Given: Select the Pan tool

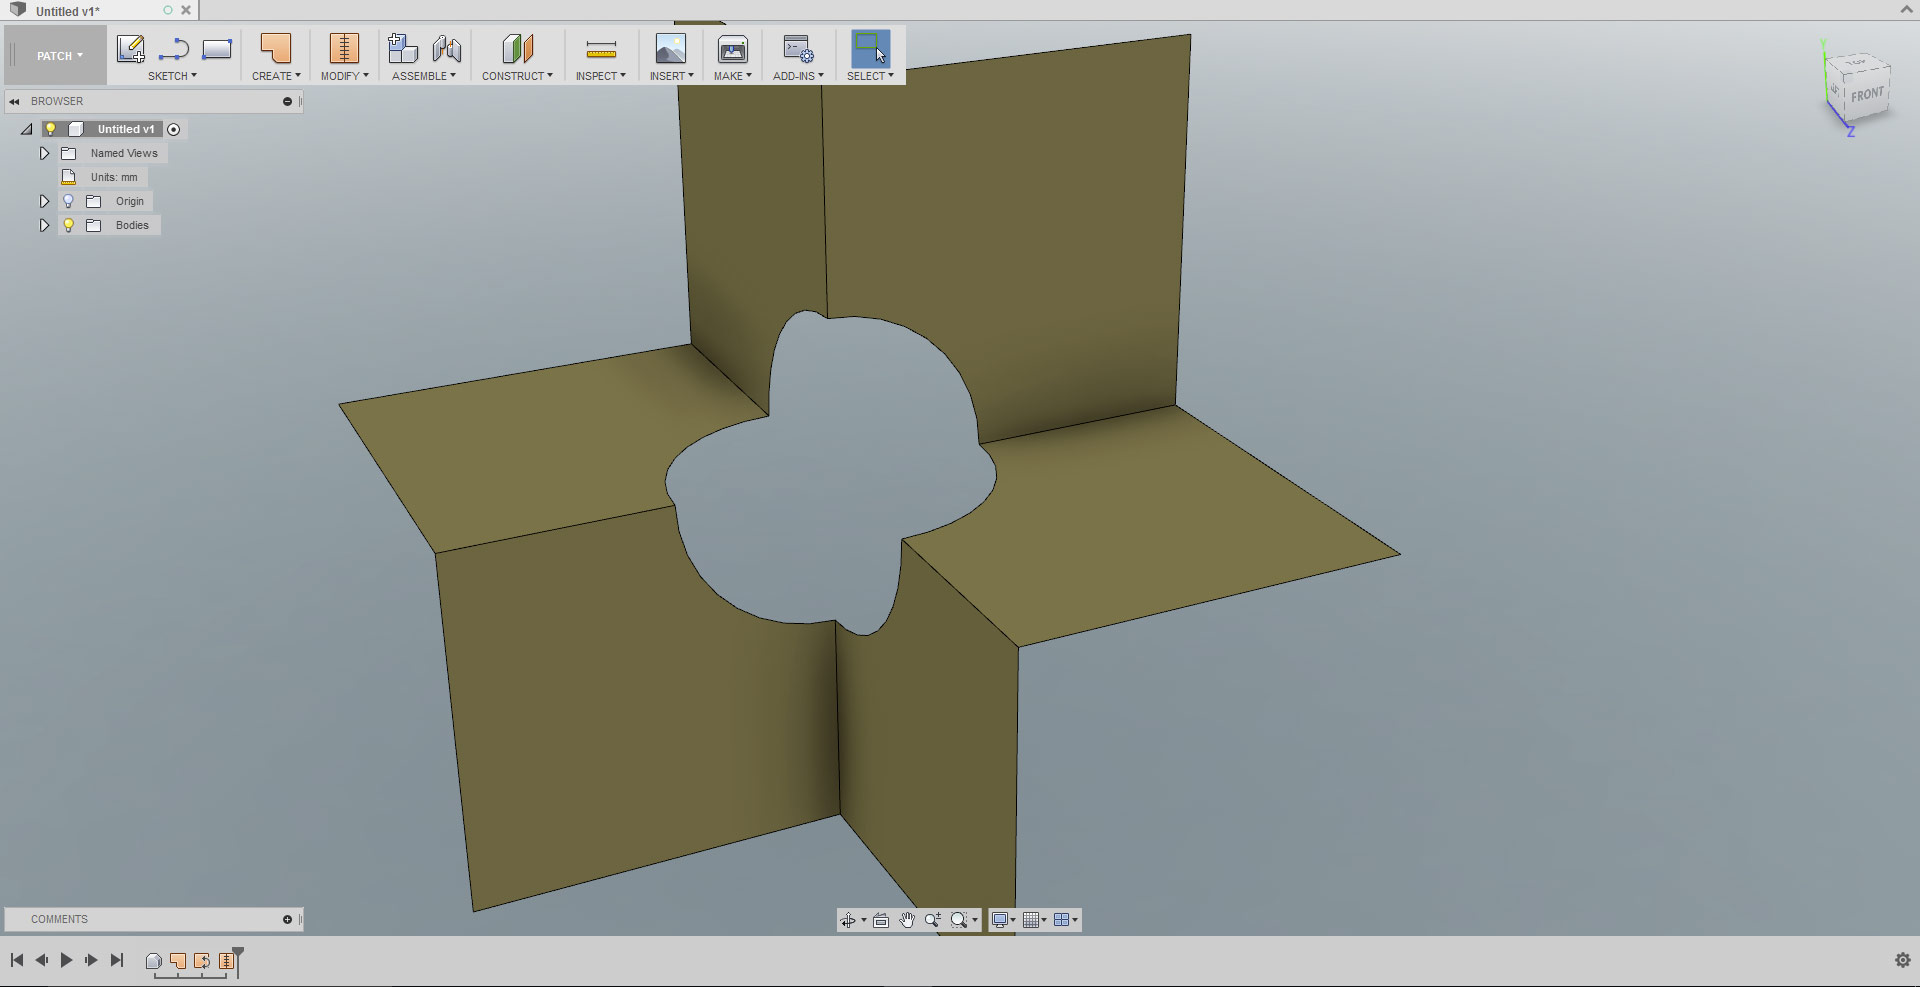Looking at the screenshot, I should click(x=907, y=919).
